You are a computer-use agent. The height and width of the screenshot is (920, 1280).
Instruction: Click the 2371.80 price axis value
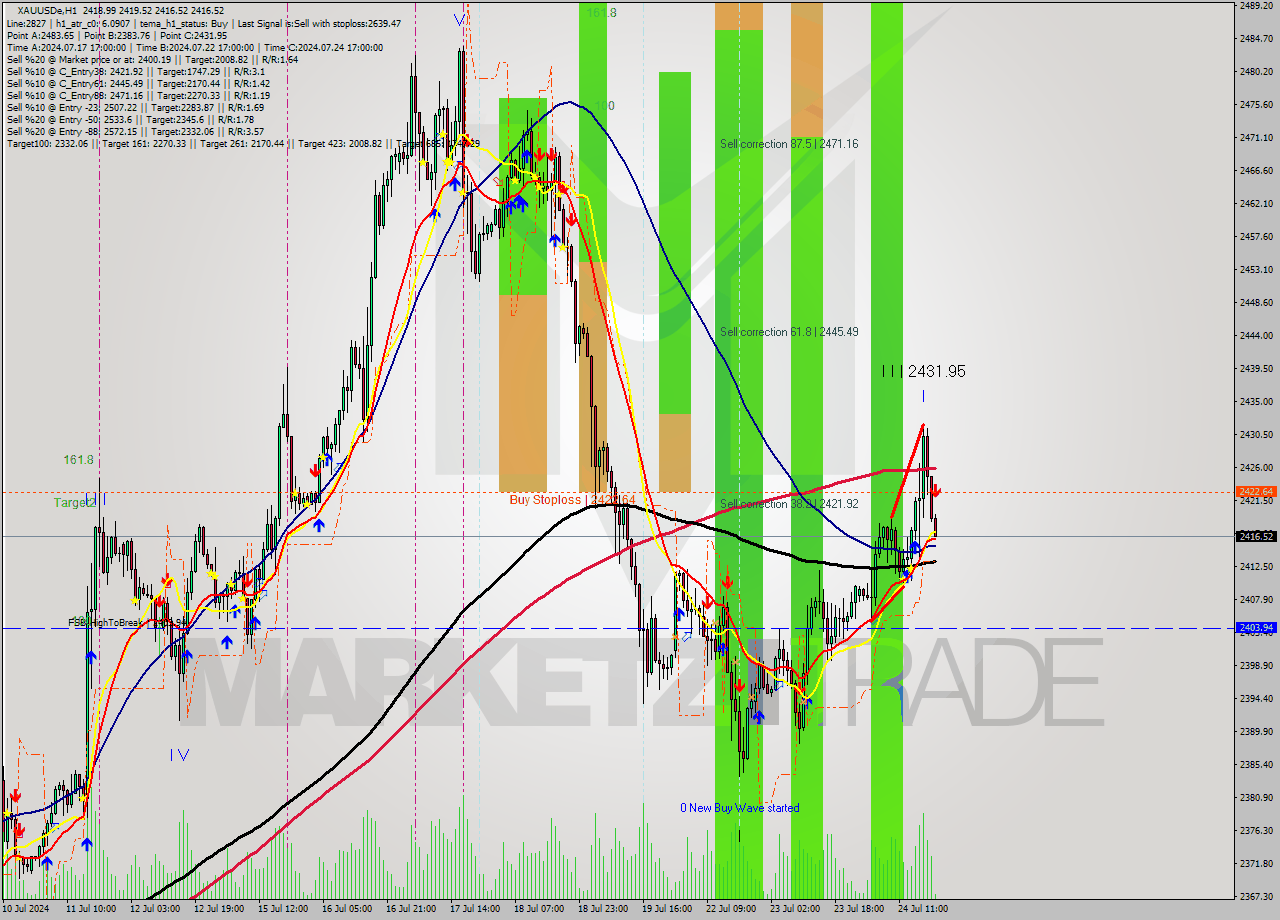click(1256, 864)
